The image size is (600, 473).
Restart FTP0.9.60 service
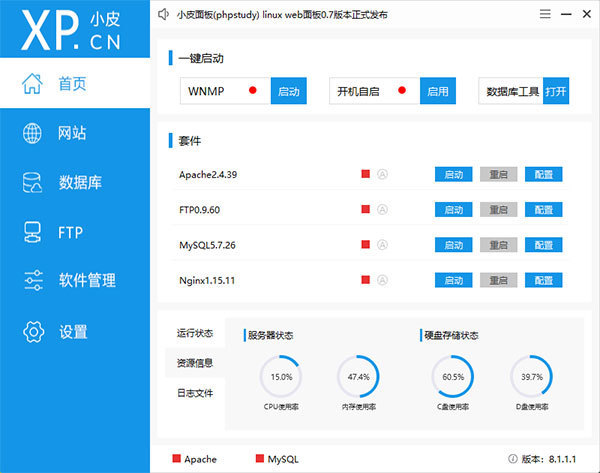click(x=499, y=210)
